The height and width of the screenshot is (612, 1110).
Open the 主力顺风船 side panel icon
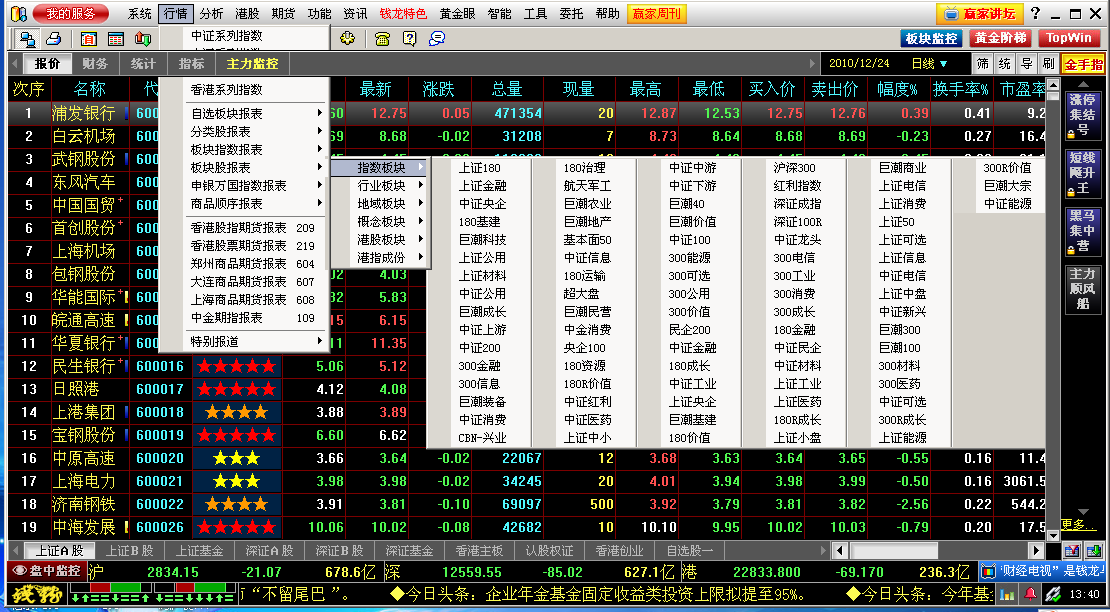(x=1083, y=290)
